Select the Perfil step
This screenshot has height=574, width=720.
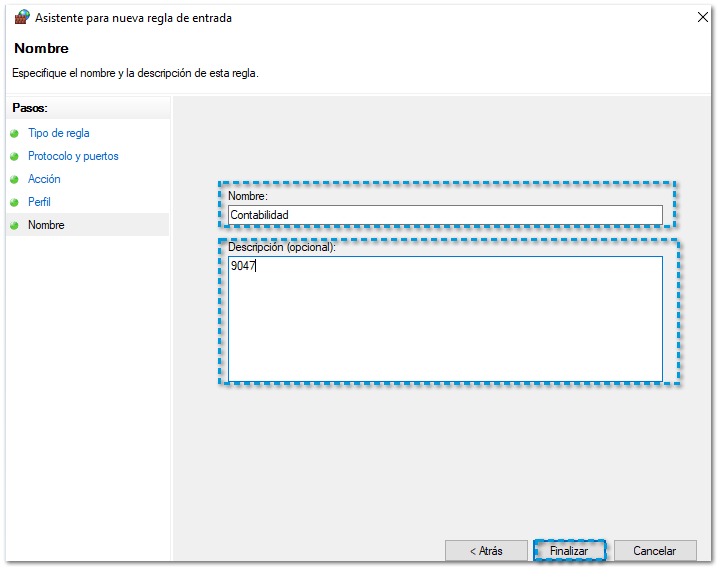[40, 202]
